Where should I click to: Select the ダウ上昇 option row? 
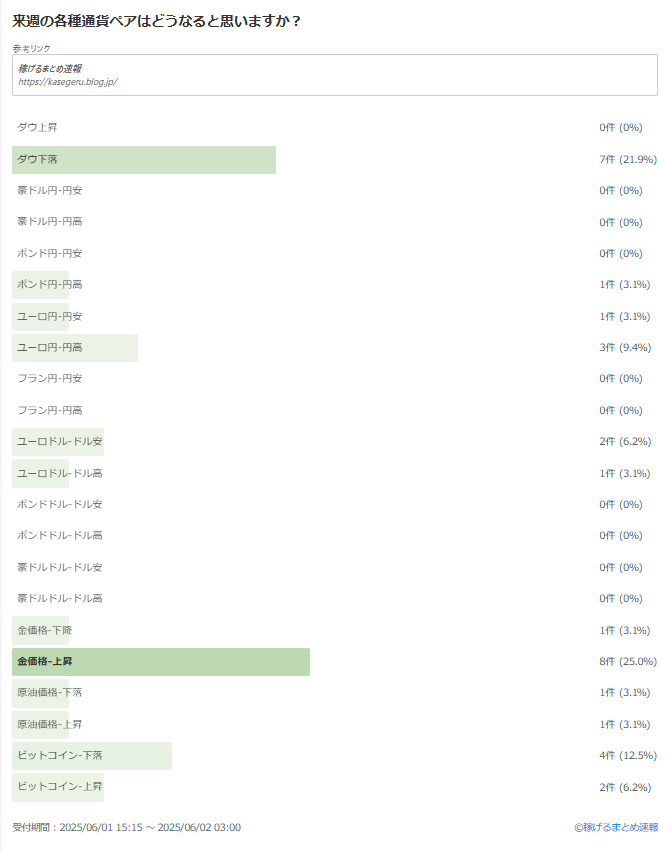pos(334,128)
